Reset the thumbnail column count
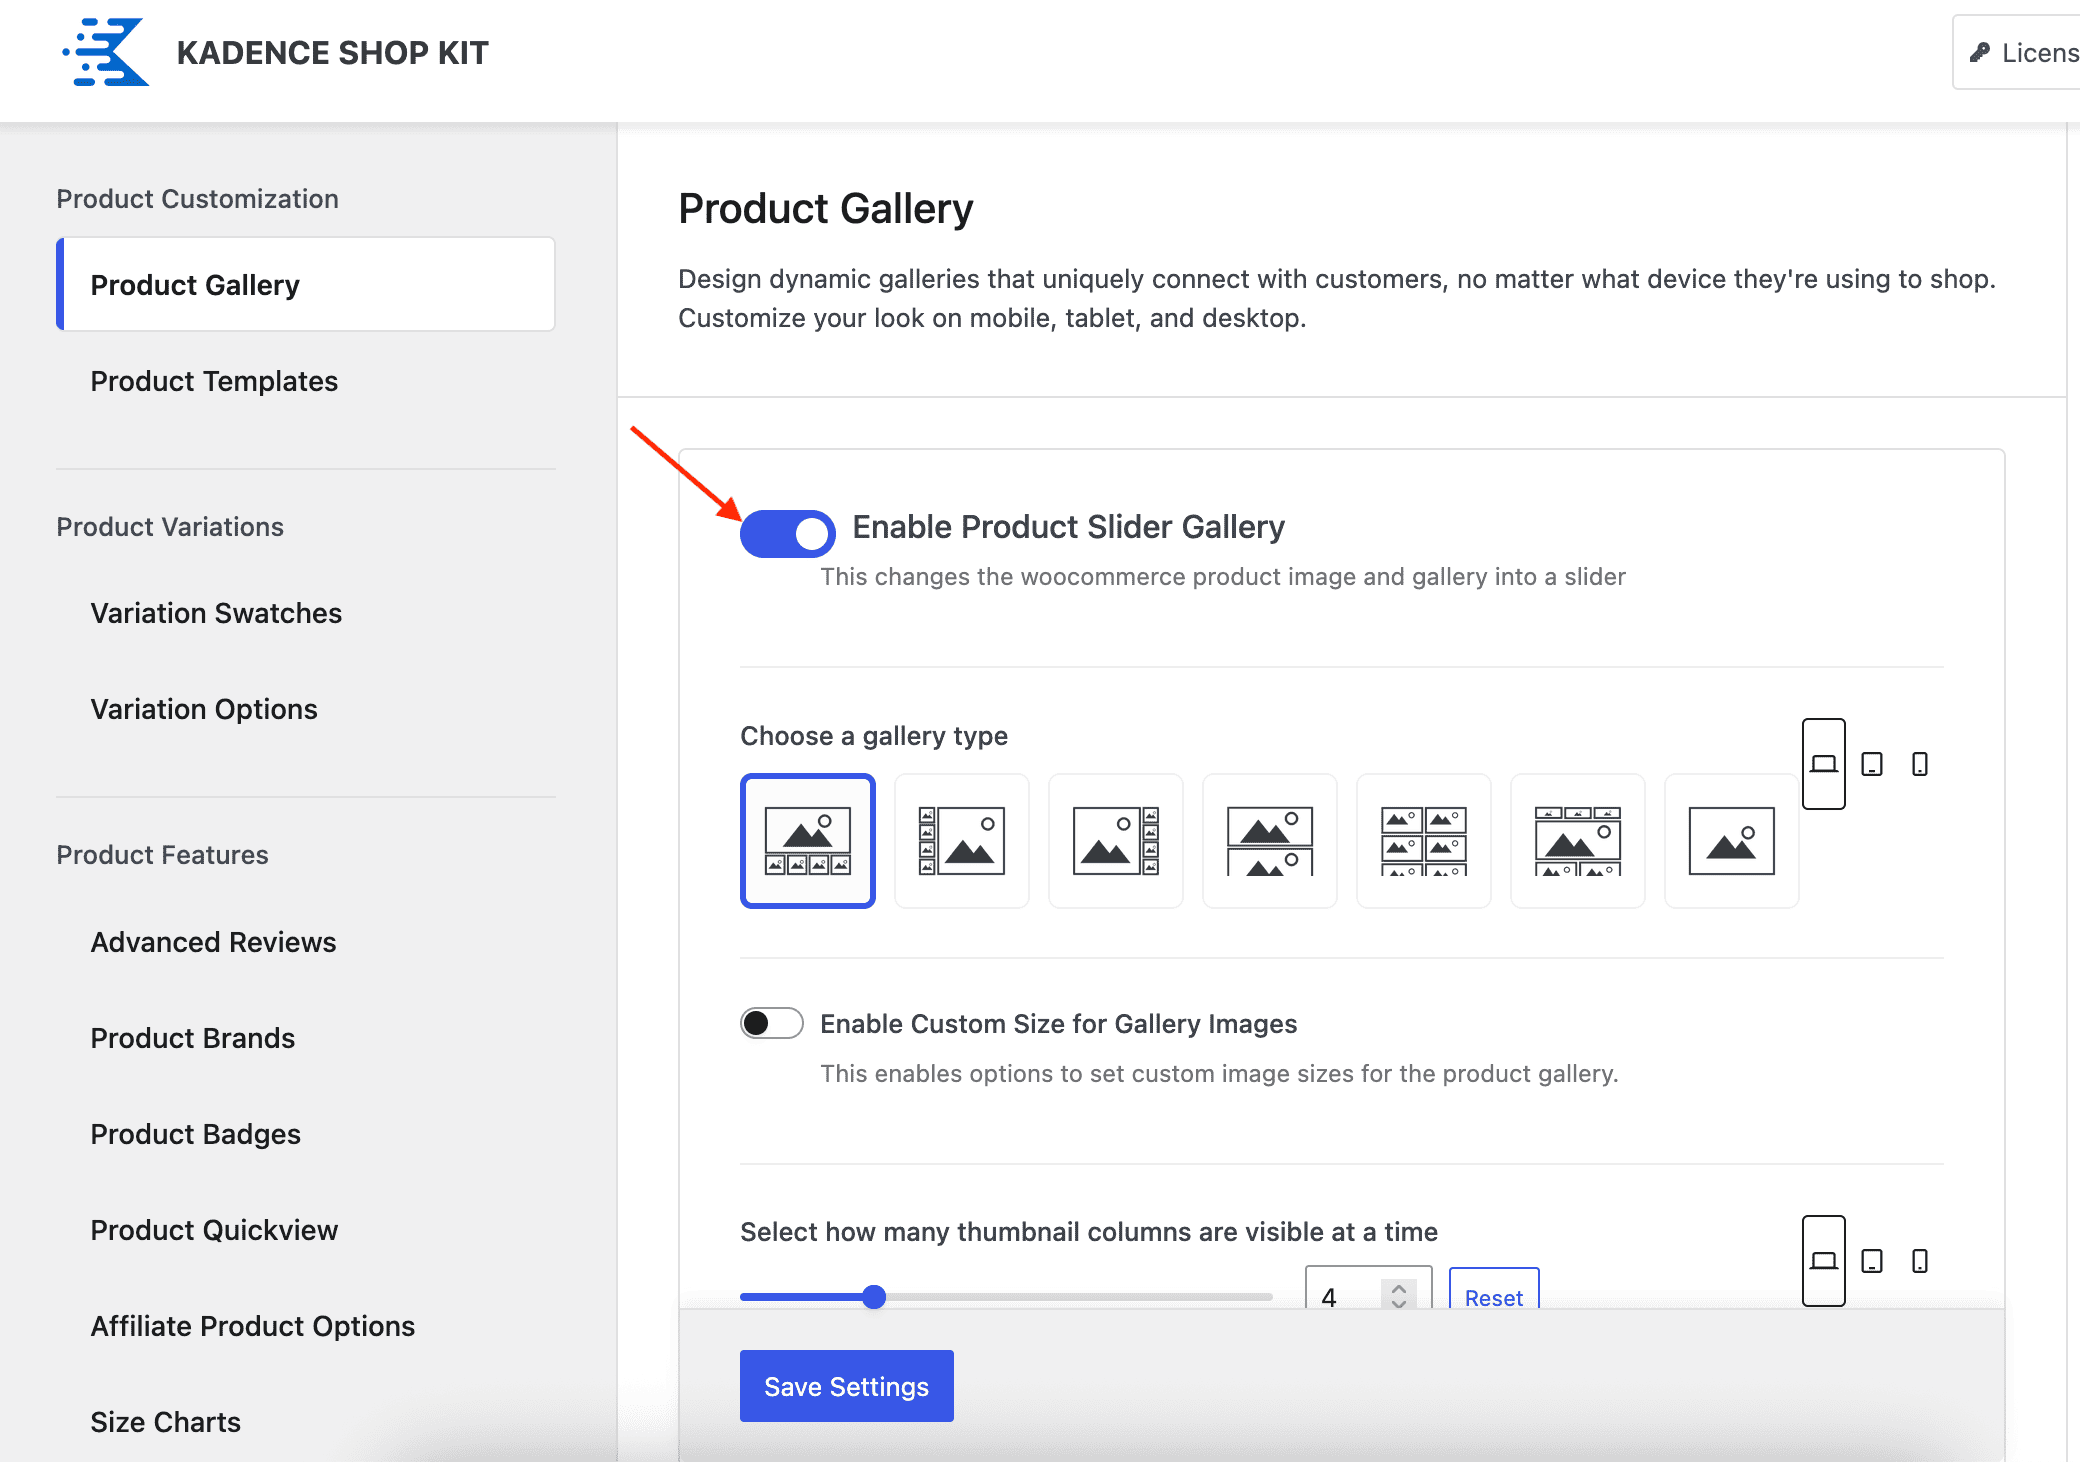 (1493, 1297)
